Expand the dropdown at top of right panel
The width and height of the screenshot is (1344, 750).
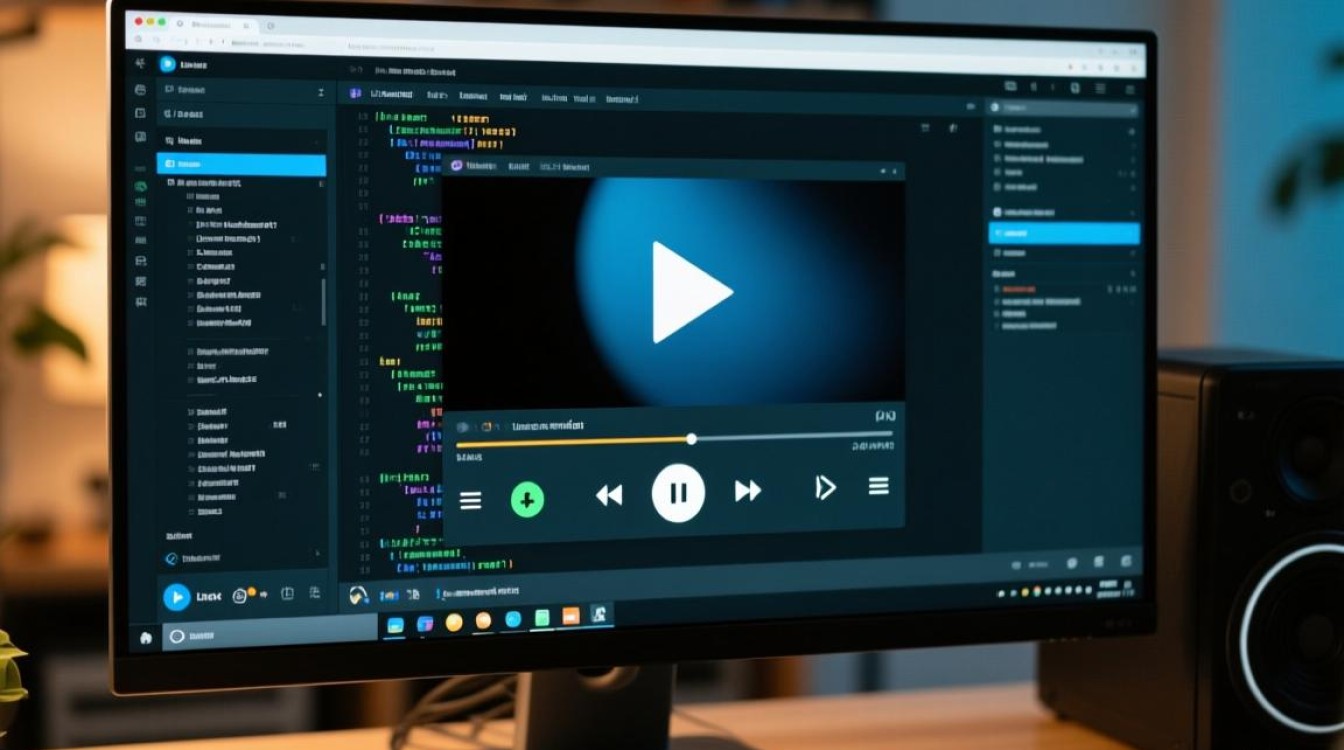pos(1131,107)
